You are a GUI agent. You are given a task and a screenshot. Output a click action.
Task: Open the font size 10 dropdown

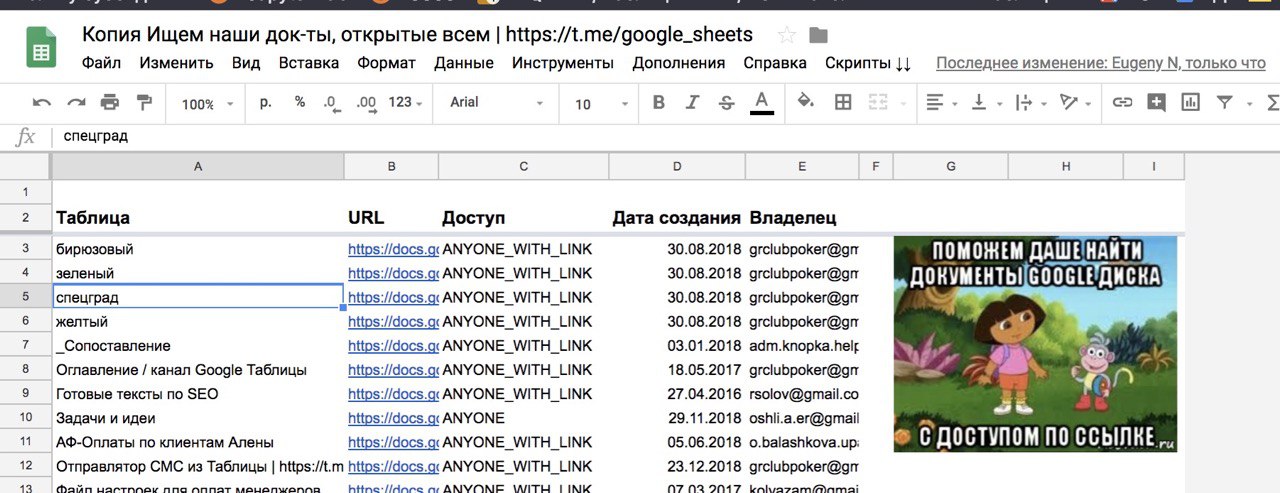pyautogui.click(x=602, y=103)
